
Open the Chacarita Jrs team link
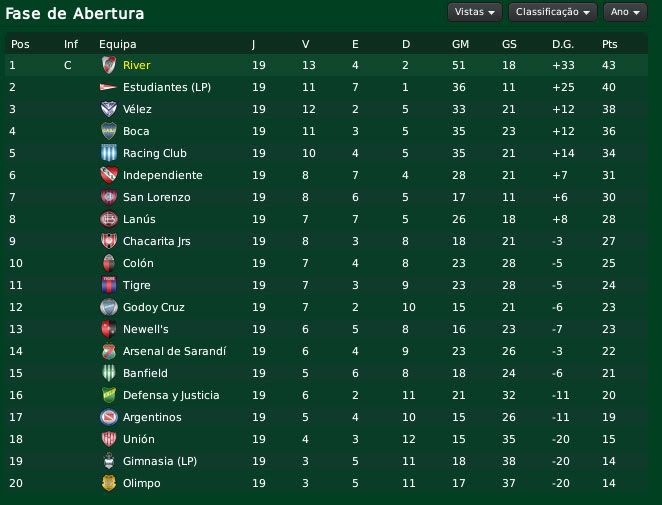coord(156,241)
